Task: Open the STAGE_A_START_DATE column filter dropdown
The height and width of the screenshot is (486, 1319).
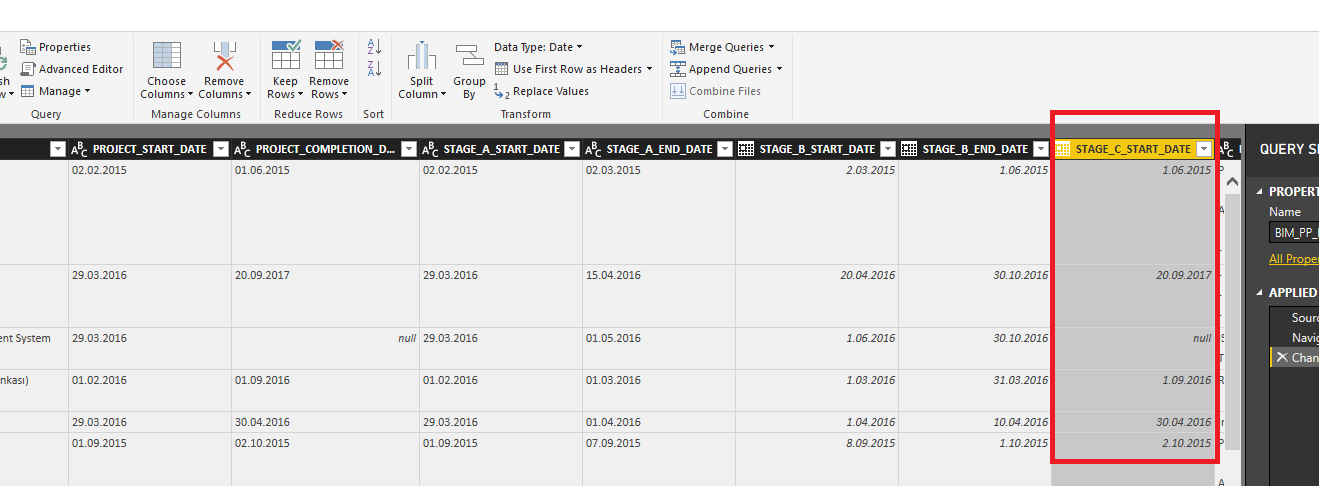Action: (571, 149)
